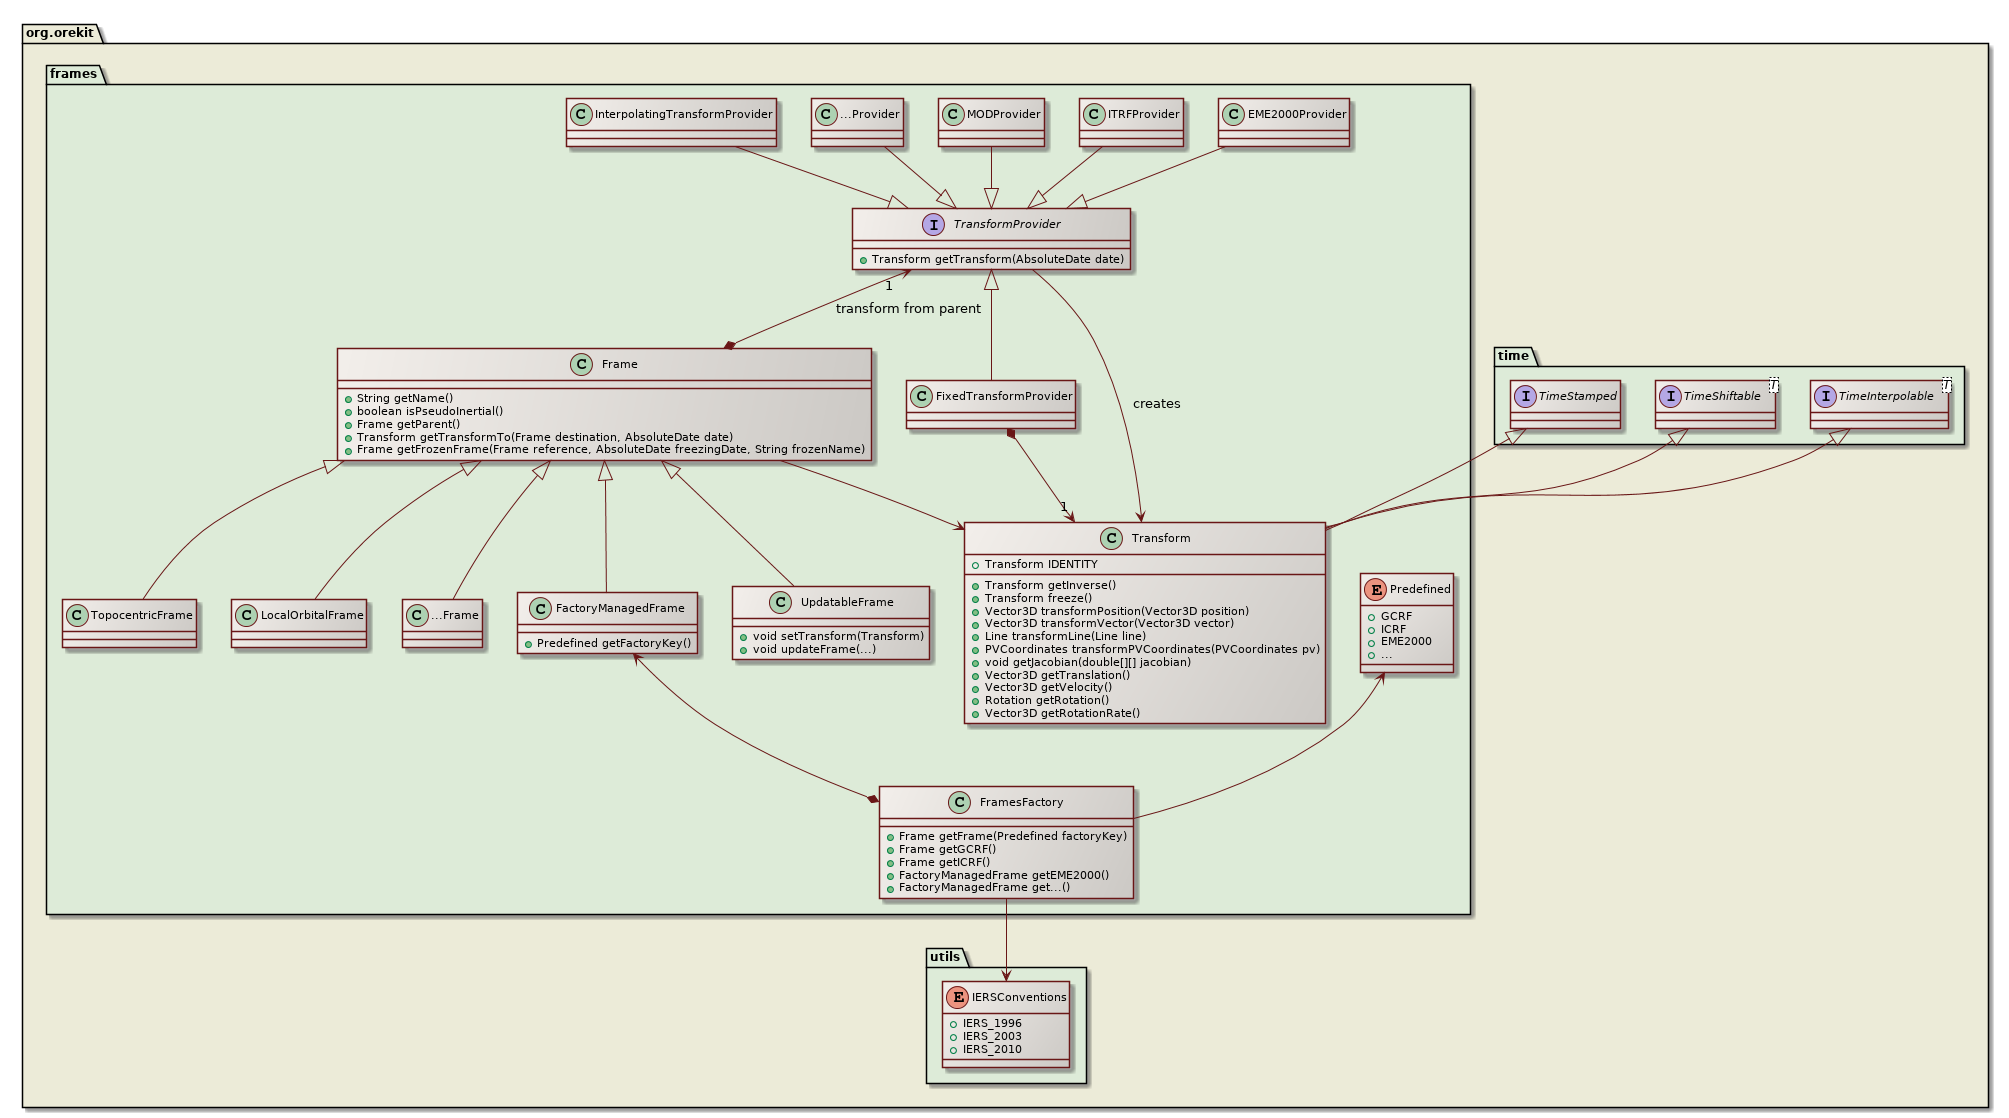Viewport: 2009px width, 1118px height.
Task: Click the IERS_2010 enum value
Action: coord(991,1049)
